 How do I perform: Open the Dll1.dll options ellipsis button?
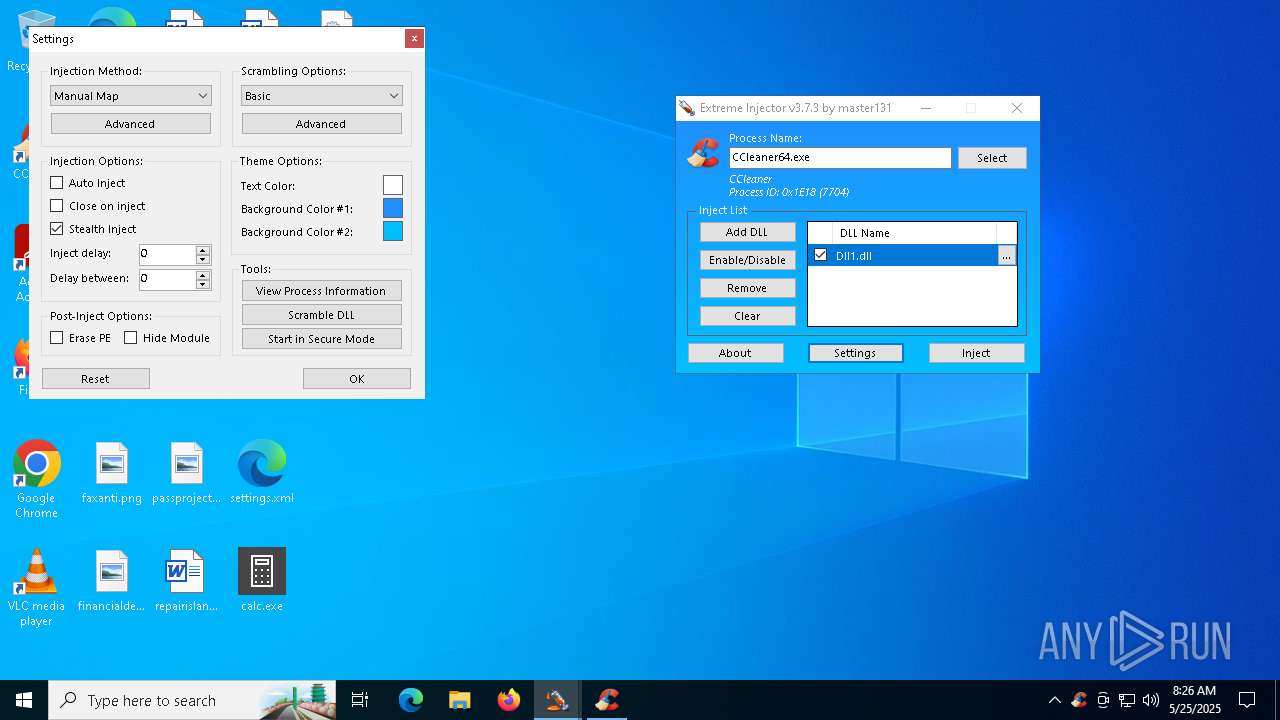(1007, 256)
